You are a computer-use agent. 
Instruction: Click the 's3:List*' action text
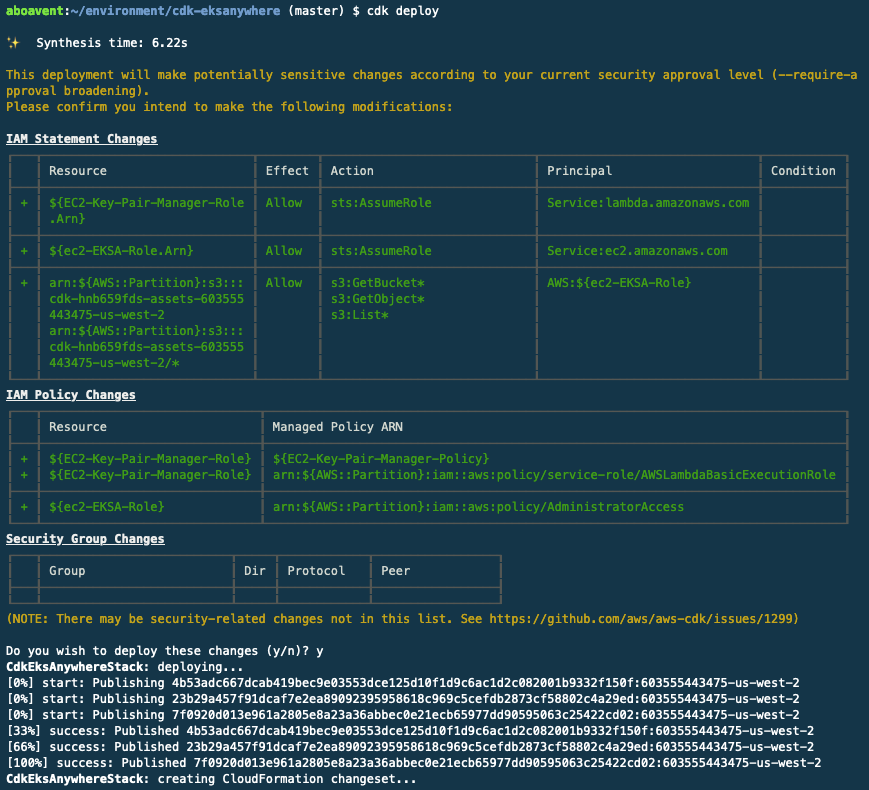click(x=359, y=315)
